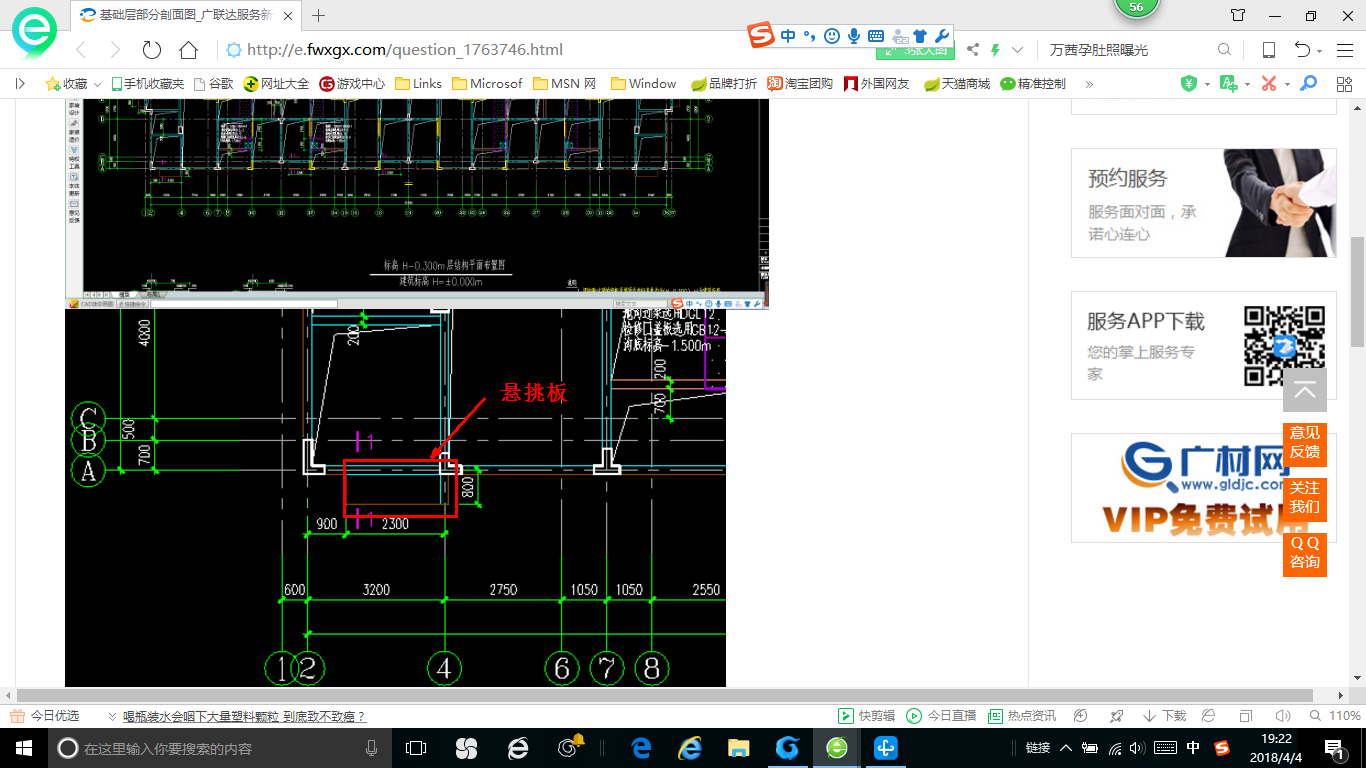The image size is (1366, 768).
Task: Open a new tab with plus button
Action: click(319, 15)
